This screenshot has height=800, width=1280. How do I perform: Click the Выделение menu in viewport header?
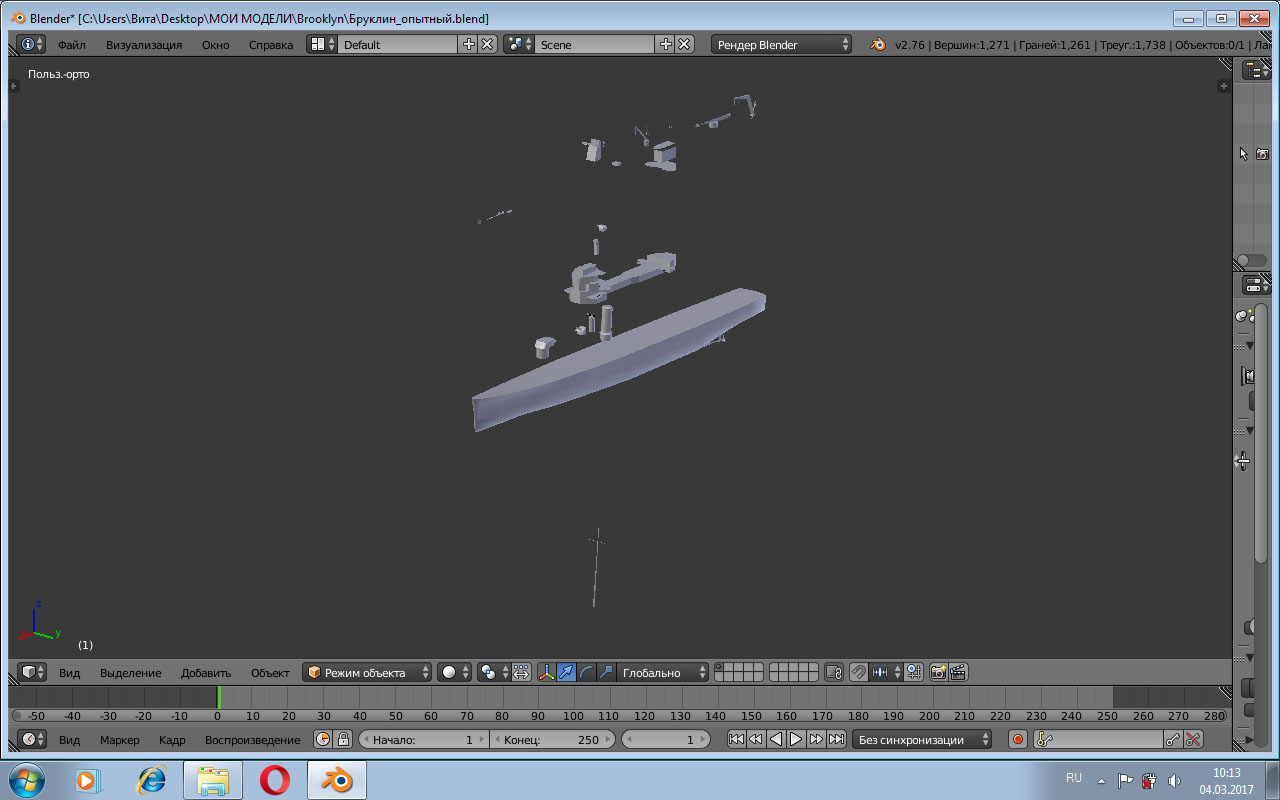130,673
